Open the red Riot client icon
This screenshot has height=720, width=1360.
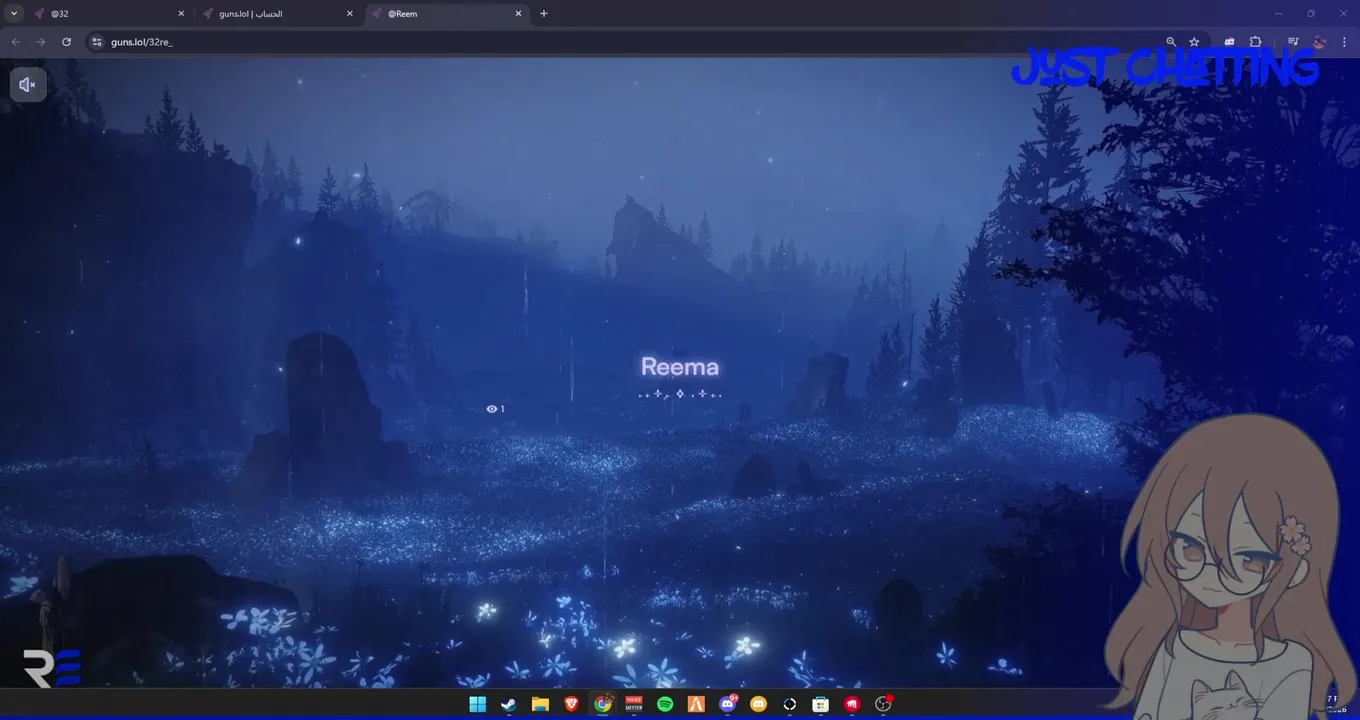pyautogui.click(x=852, y=704)
